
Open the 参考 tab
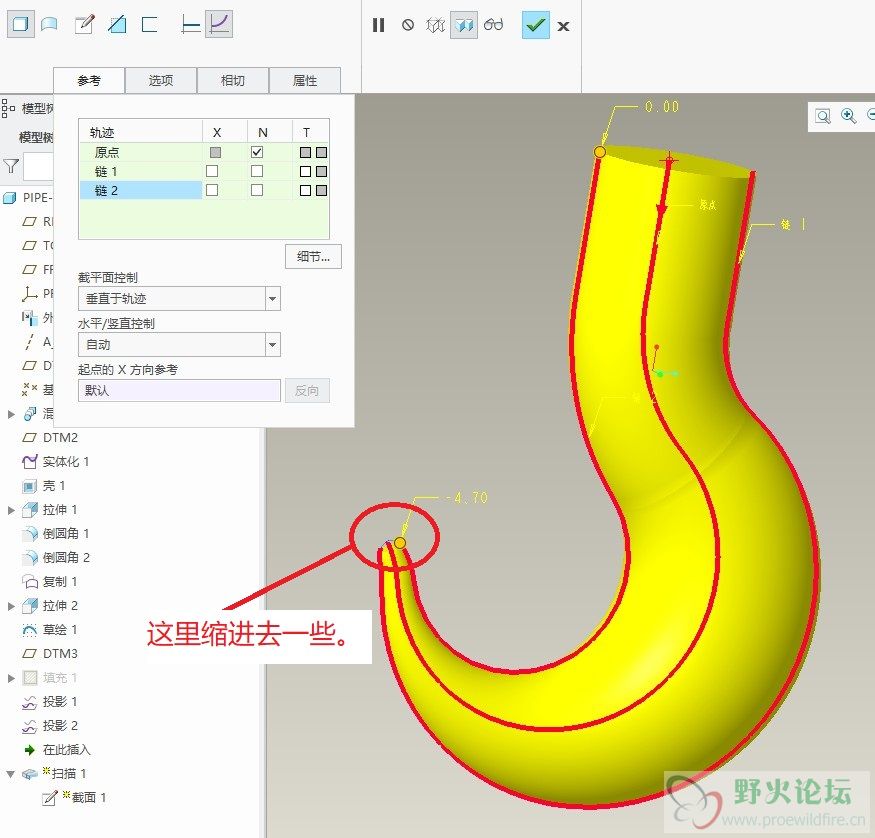point(89,80)
